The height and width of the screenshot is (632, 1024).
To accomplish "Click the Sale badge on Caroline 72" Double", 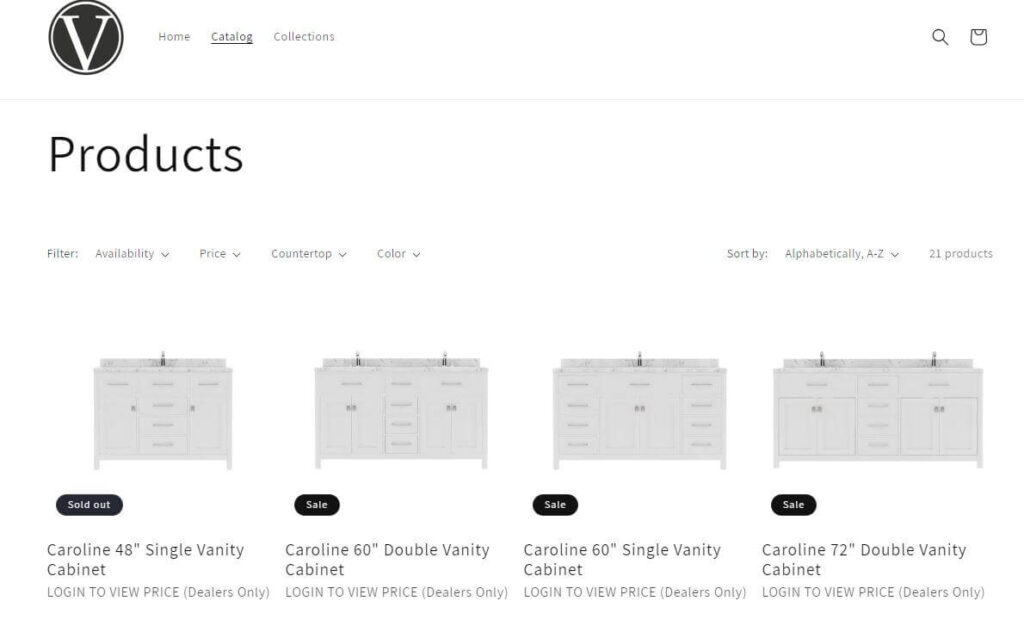I will pos(793,505).
